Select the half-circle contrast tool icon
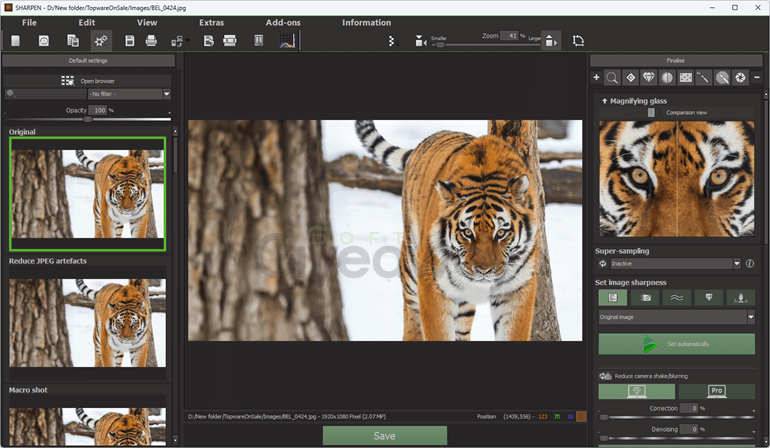 pyautogui.click(x=667, y=78)
